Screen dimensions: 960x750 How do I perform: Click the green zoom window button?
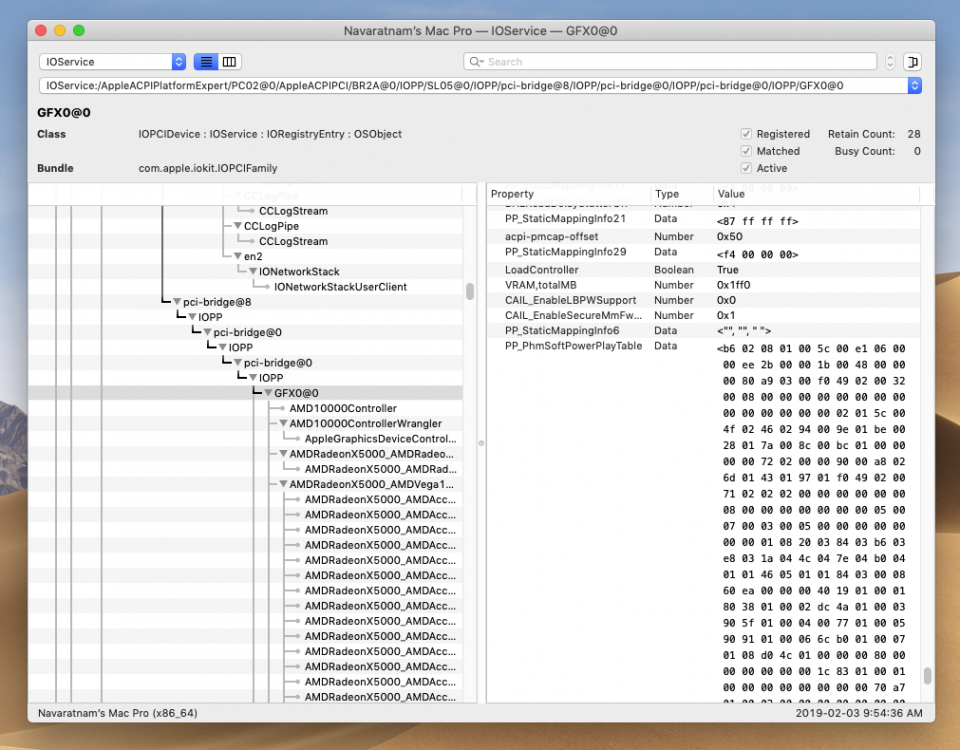click(x=79, y=31)
